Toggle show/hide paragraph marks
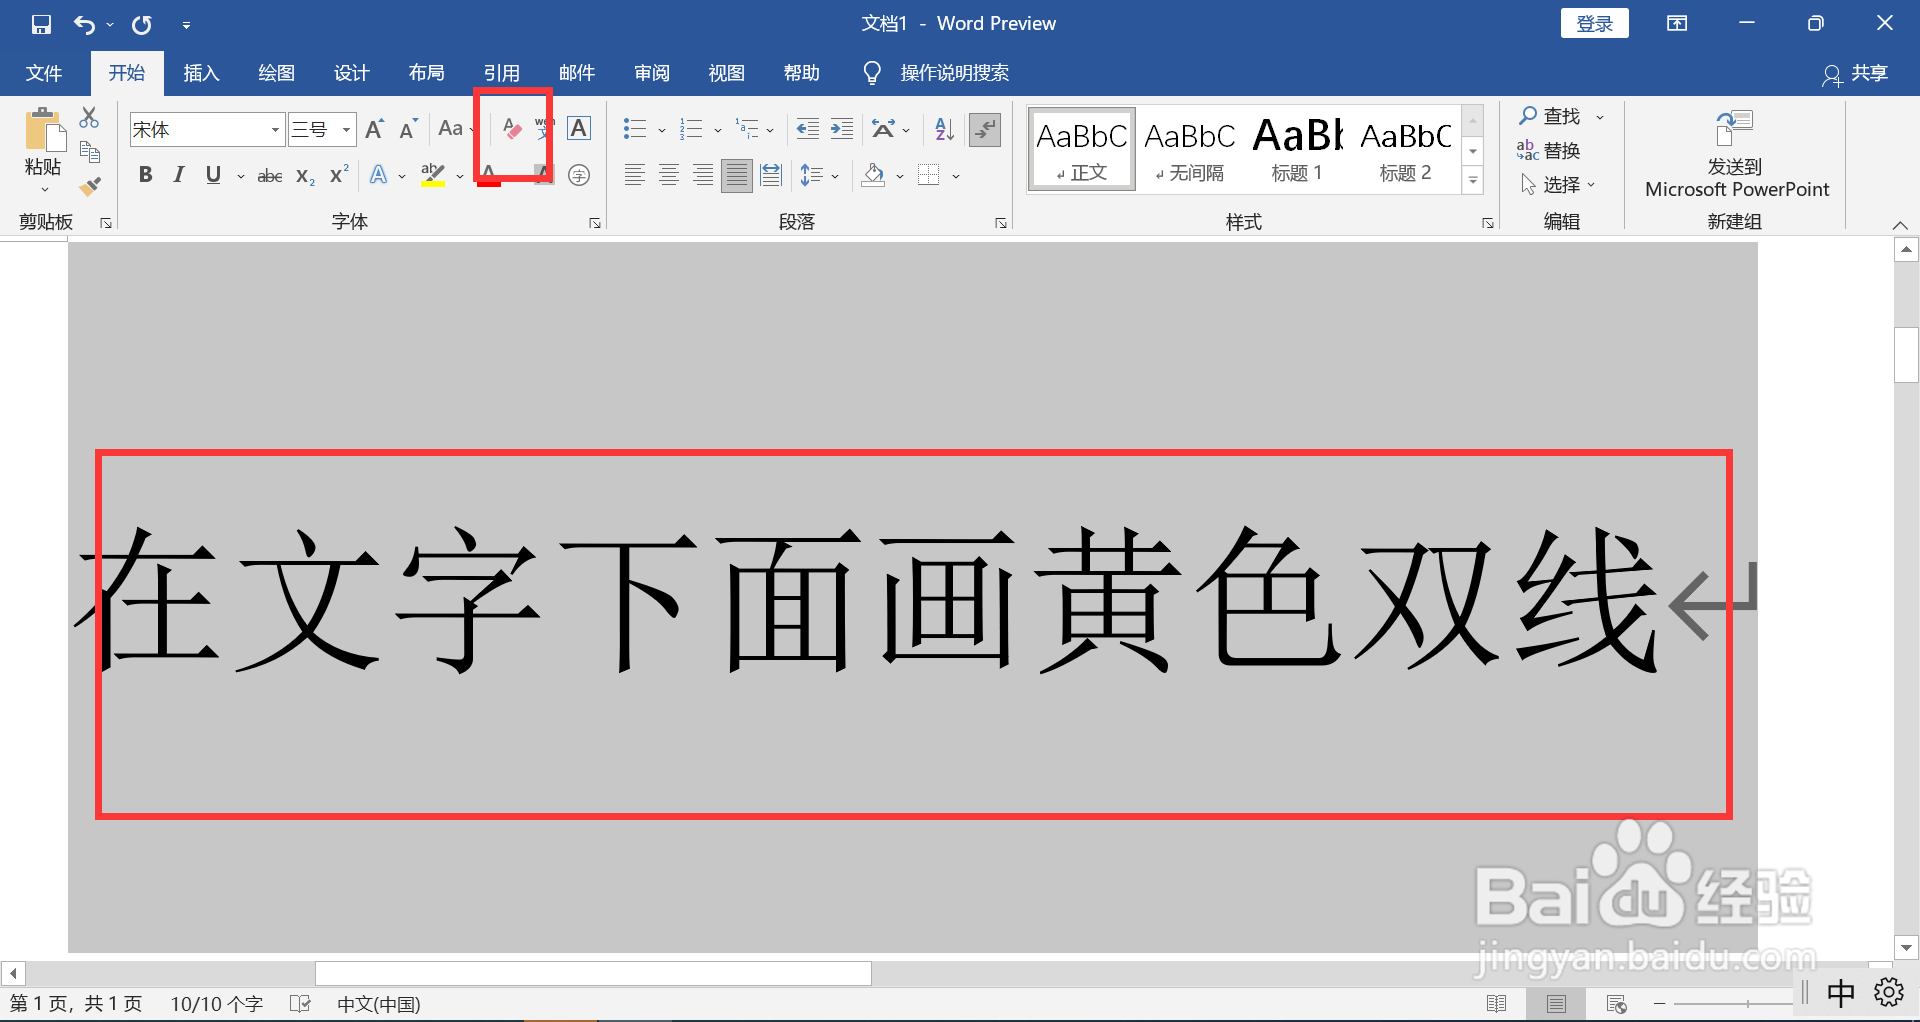This screenshot has height=1022, width=1920. [x=985, y=129]
